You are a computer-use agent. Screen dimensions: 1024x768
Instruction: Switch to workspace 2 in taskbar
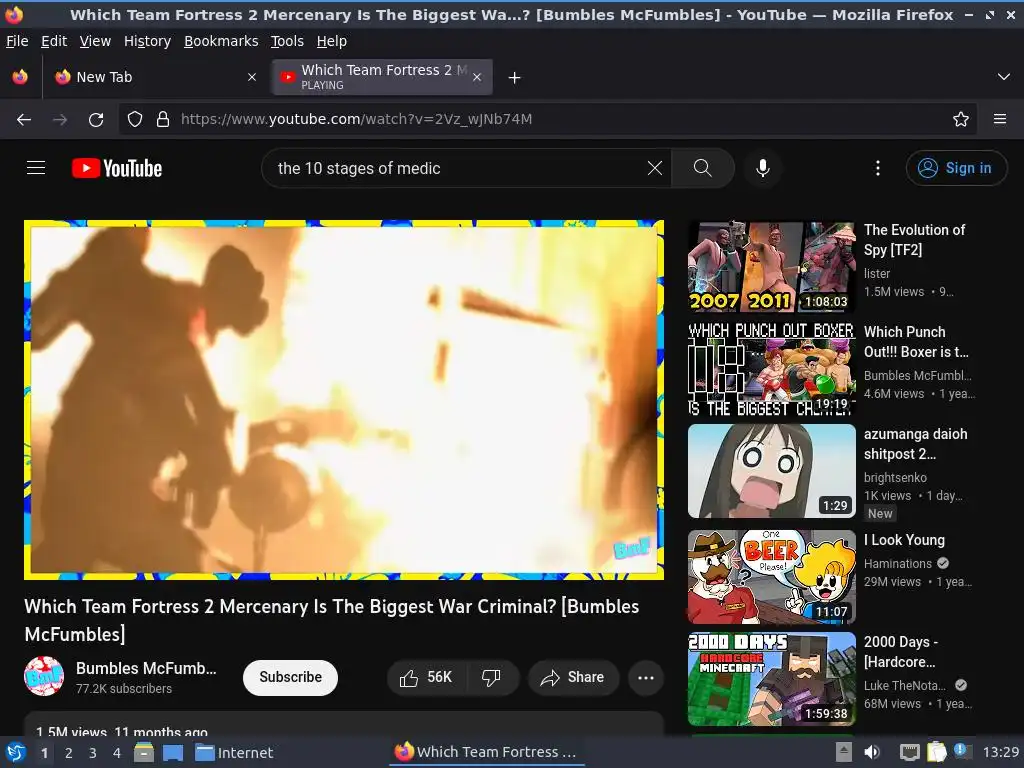pyautogui.click(x=69, y=753)
